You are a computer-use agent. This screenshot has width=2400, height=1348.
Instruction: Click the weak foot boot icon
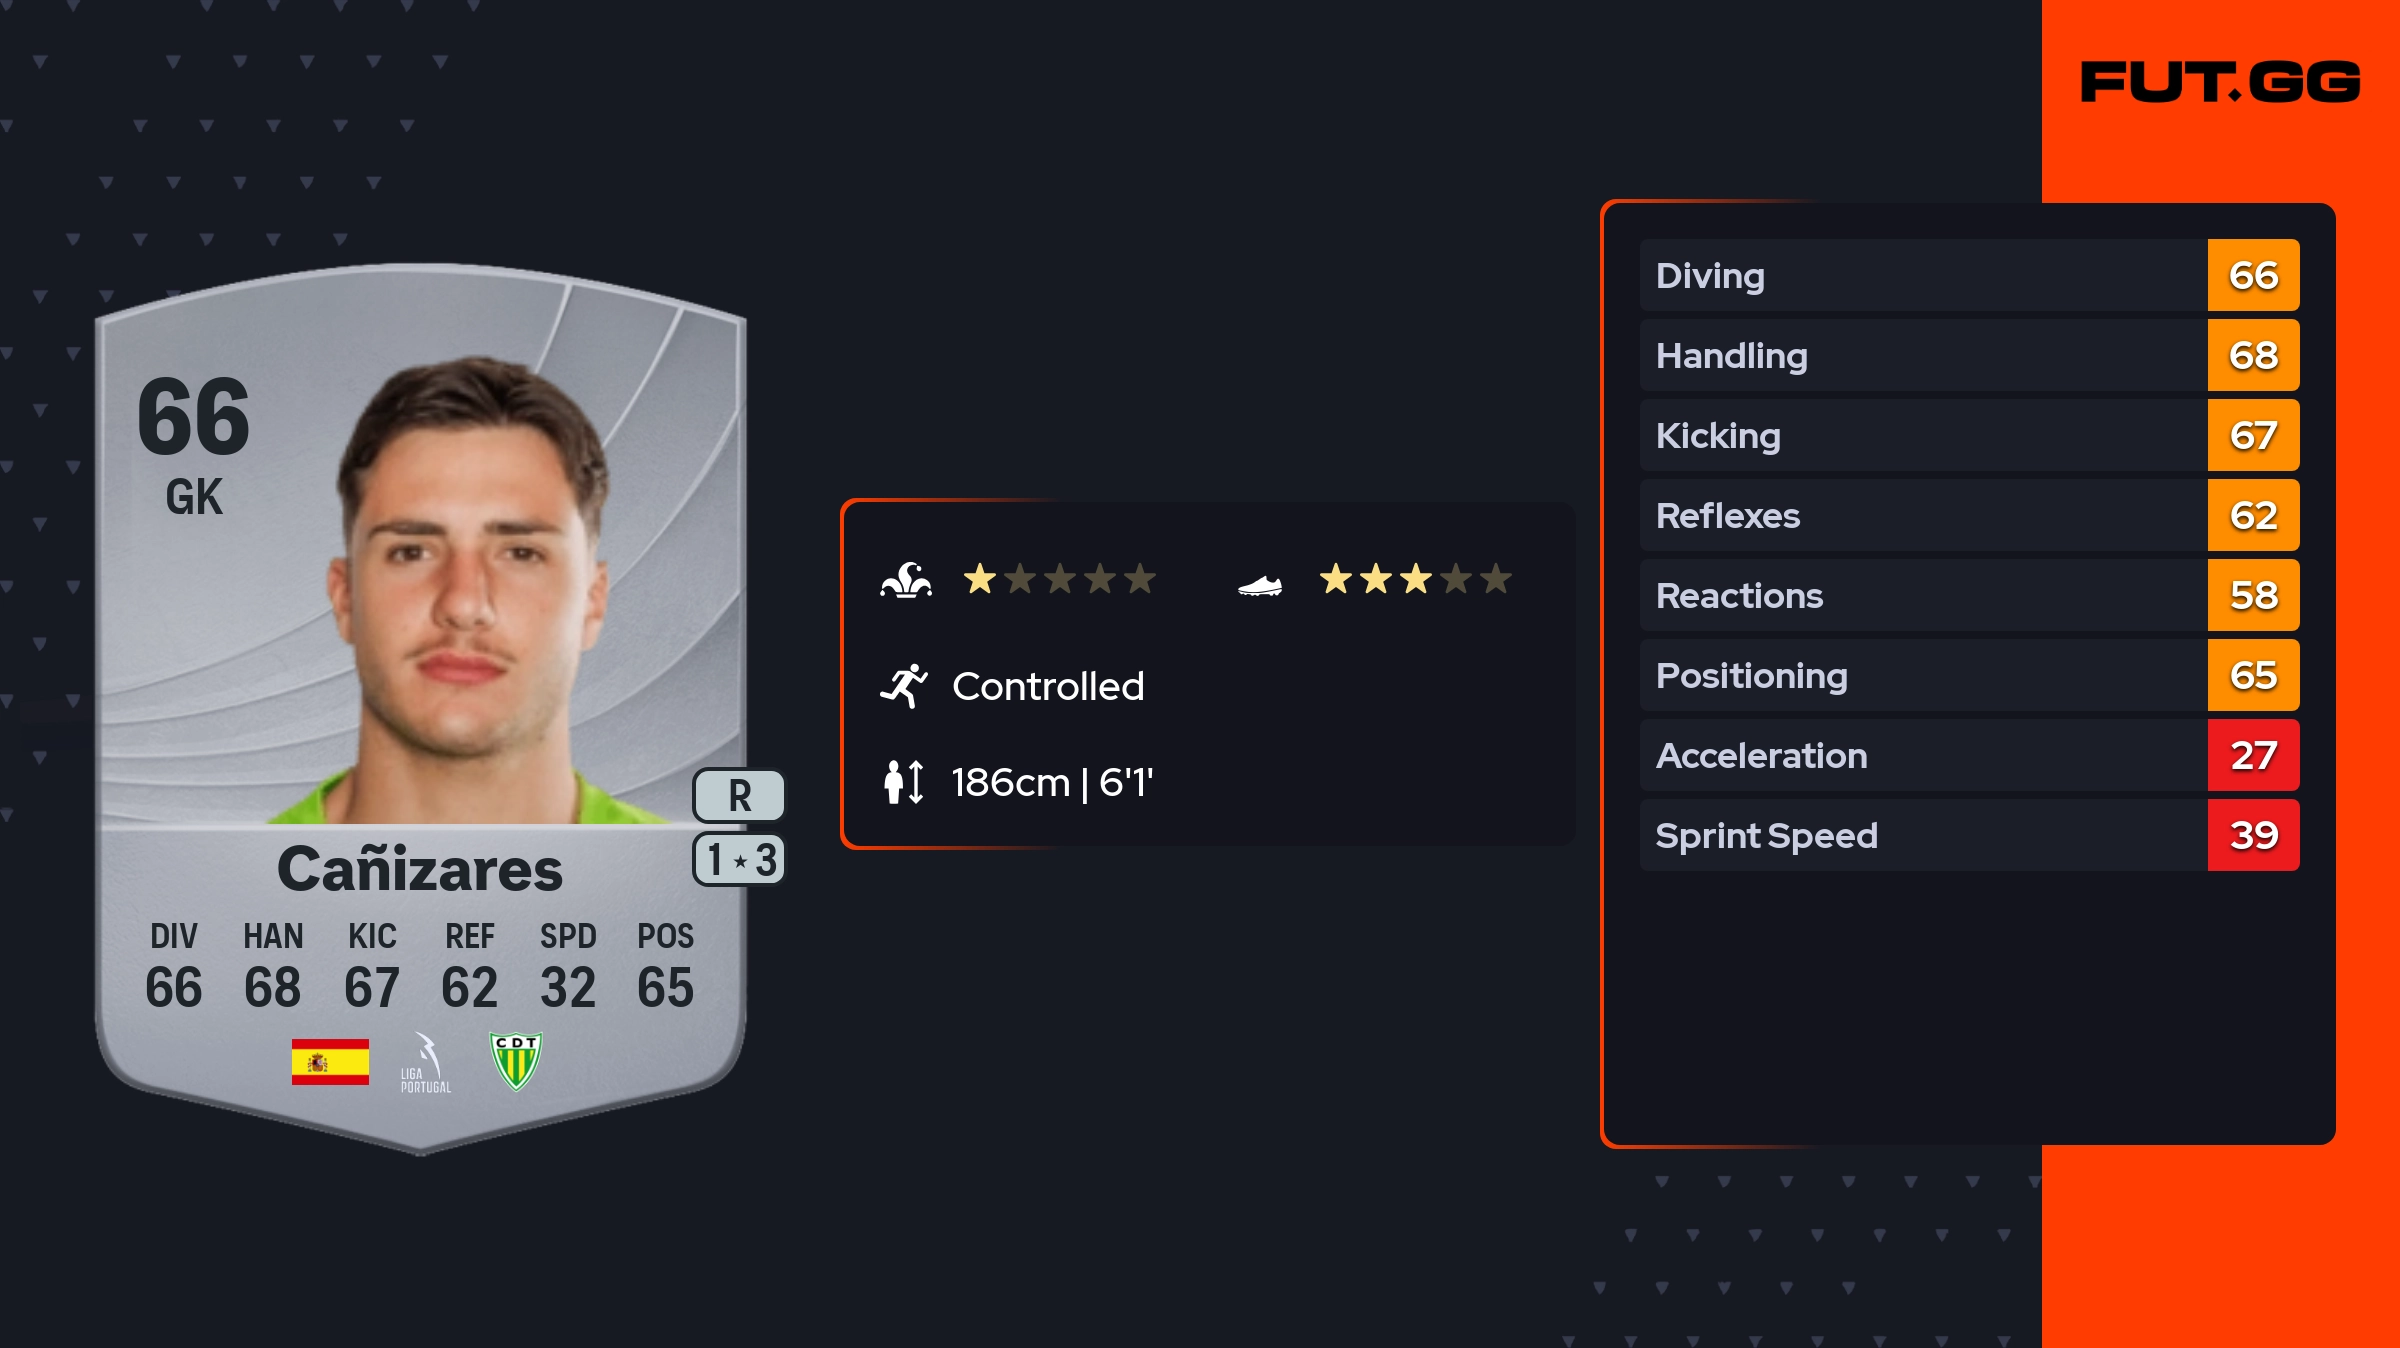(1259, 585)
